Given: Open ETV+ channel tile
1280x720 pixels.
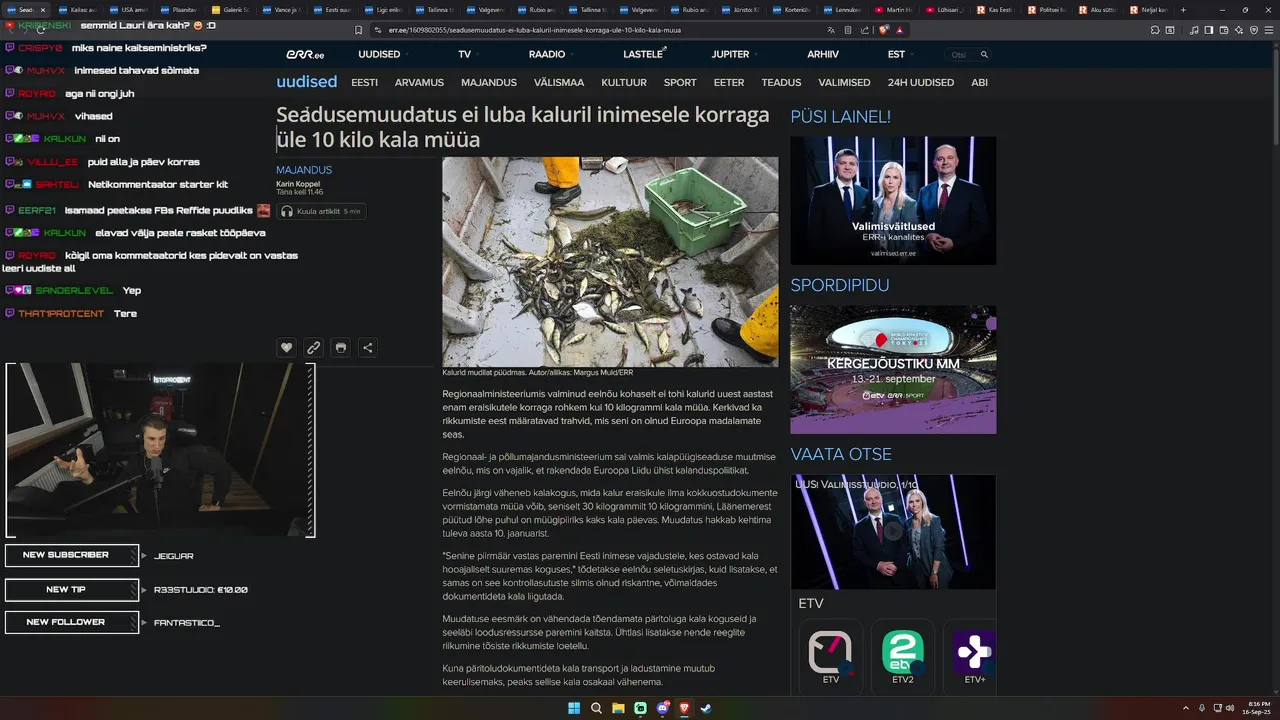Looking at the screenshot, I should 970,657.
